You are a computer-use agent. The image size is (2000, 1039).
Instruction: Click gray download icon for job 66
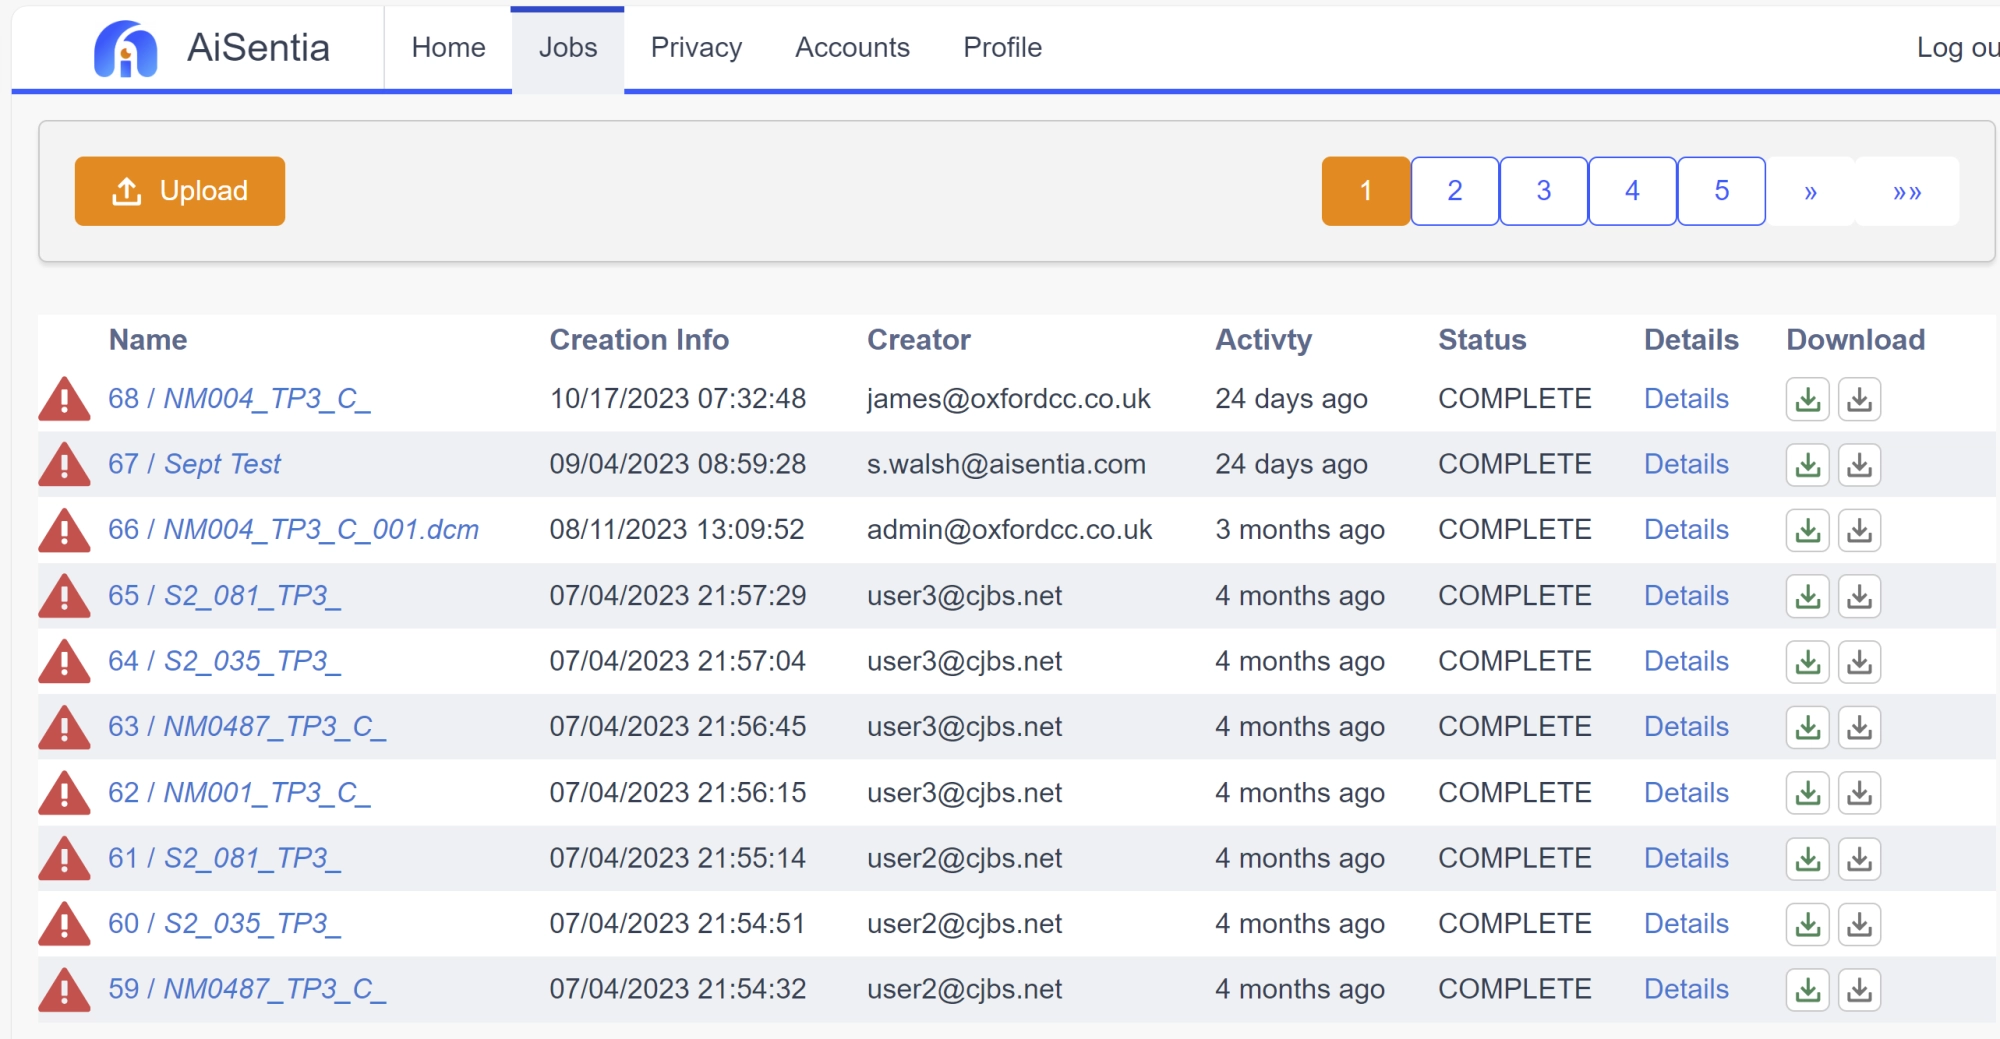pyautogui.click(x=1859, y=530)
